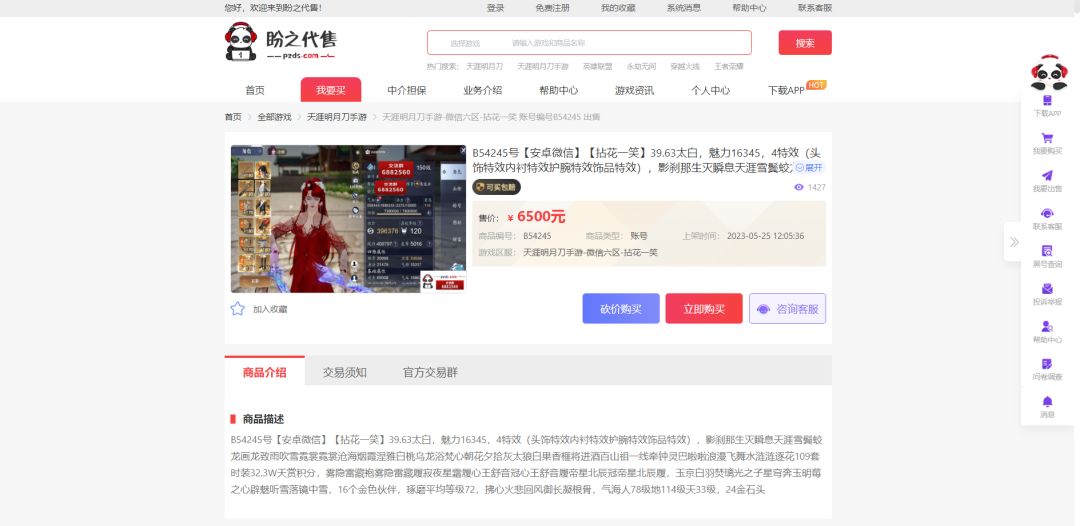Screen dimensions: 1080x526
Task: Open the 选择游戏 game selector
Action: [465, 43]
